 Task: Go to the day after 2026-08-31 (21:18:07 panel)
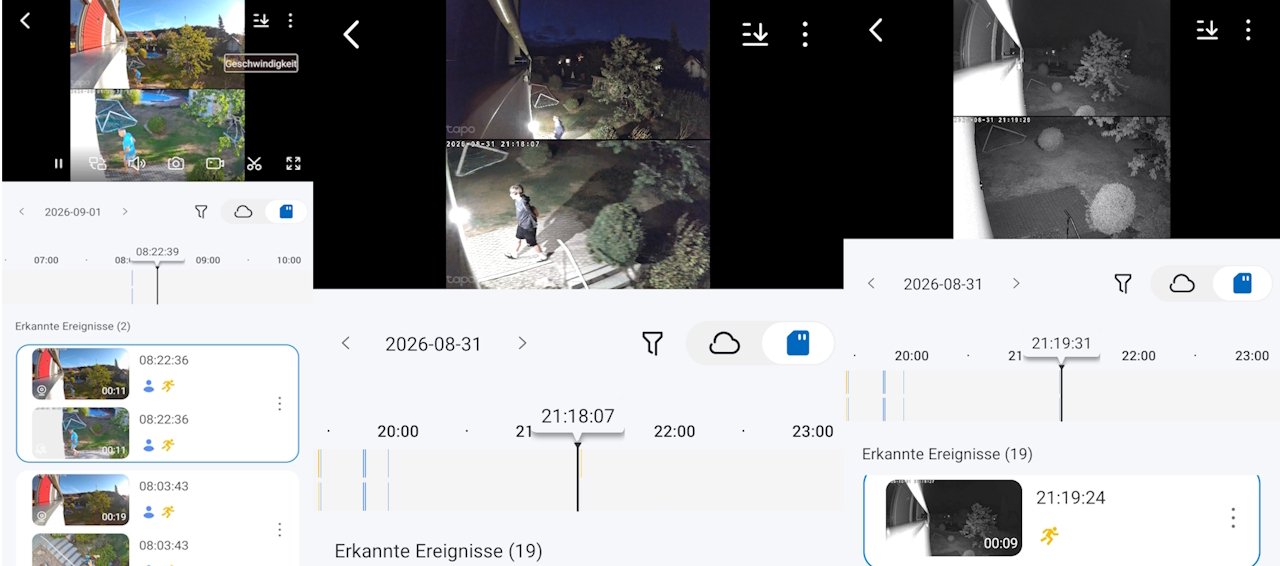[x=522, y=344]
